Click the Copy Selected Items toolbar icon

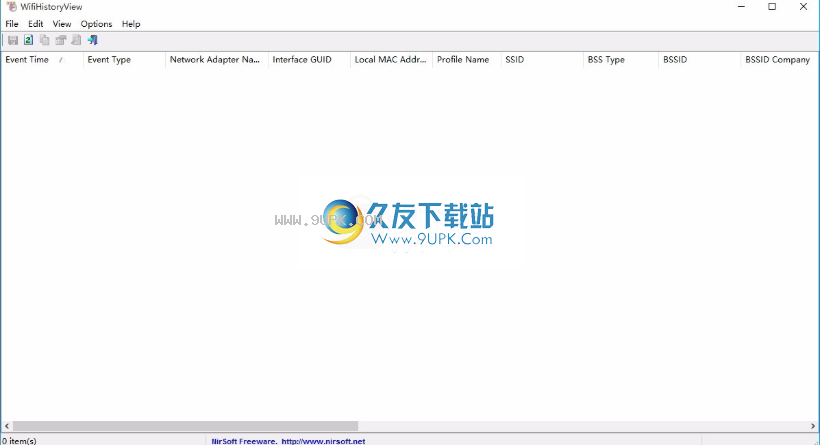point(45,40)
